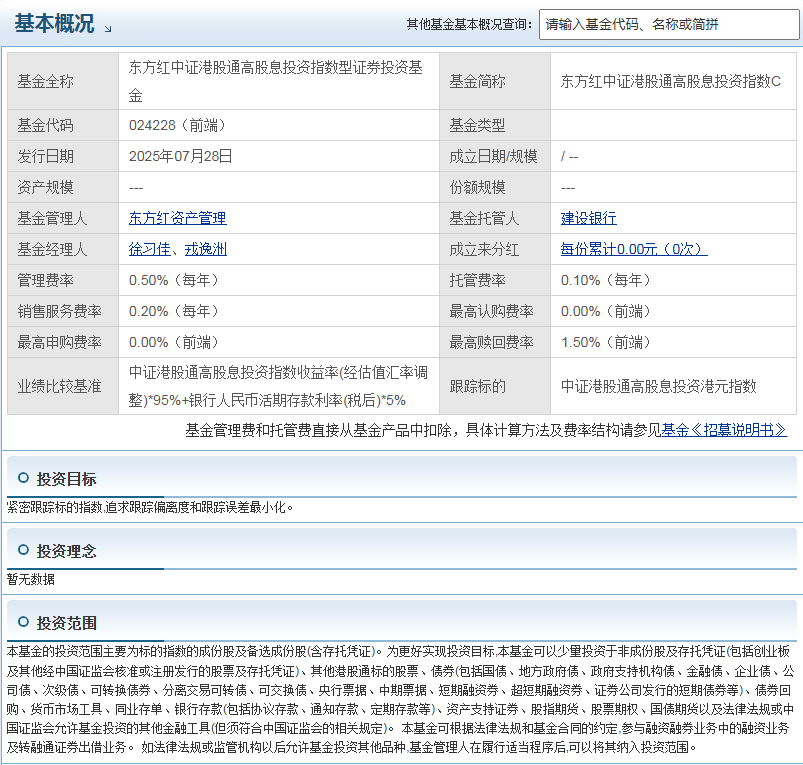Click the 投资理念 section title
This screenshot has width=803, height=765.
coord(66,551)
